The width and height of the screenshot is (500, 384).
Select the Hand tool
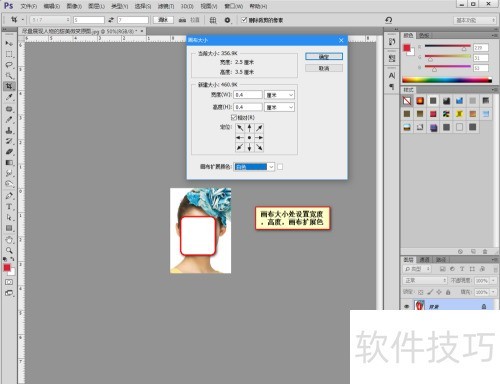click(9, 240)
